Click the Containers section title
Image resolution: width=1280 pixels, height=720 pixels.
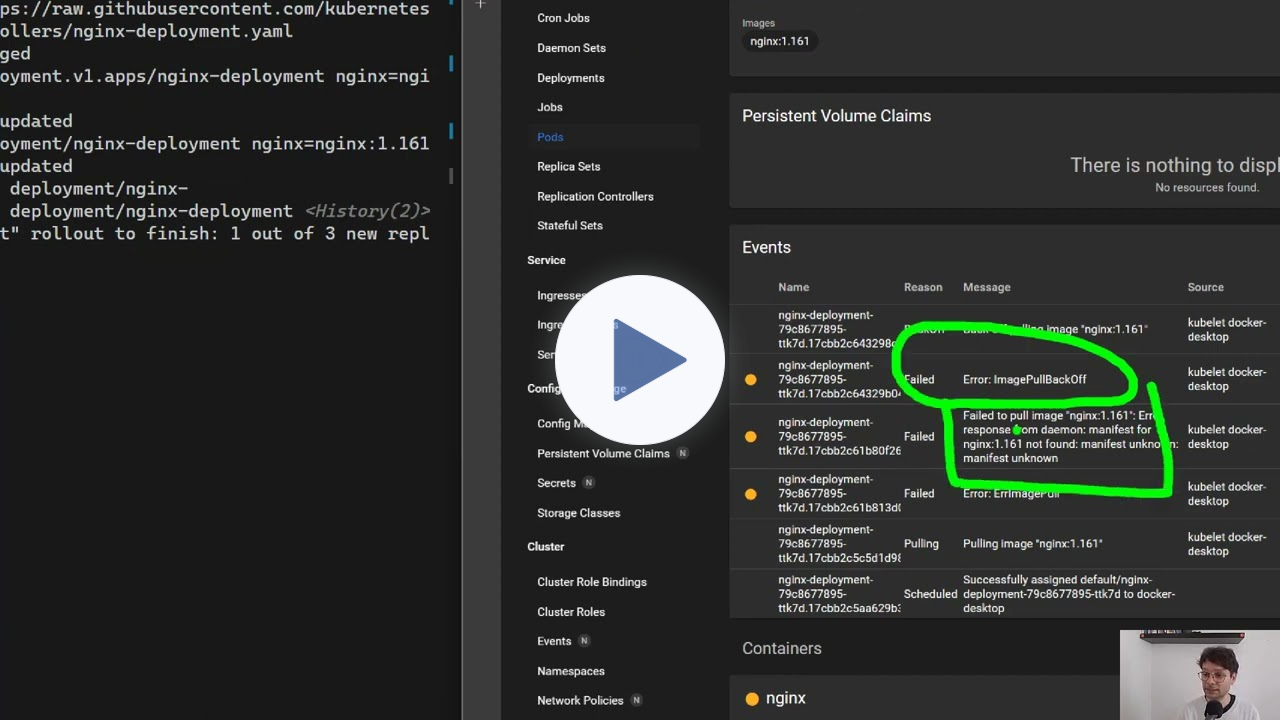point(782,649)
